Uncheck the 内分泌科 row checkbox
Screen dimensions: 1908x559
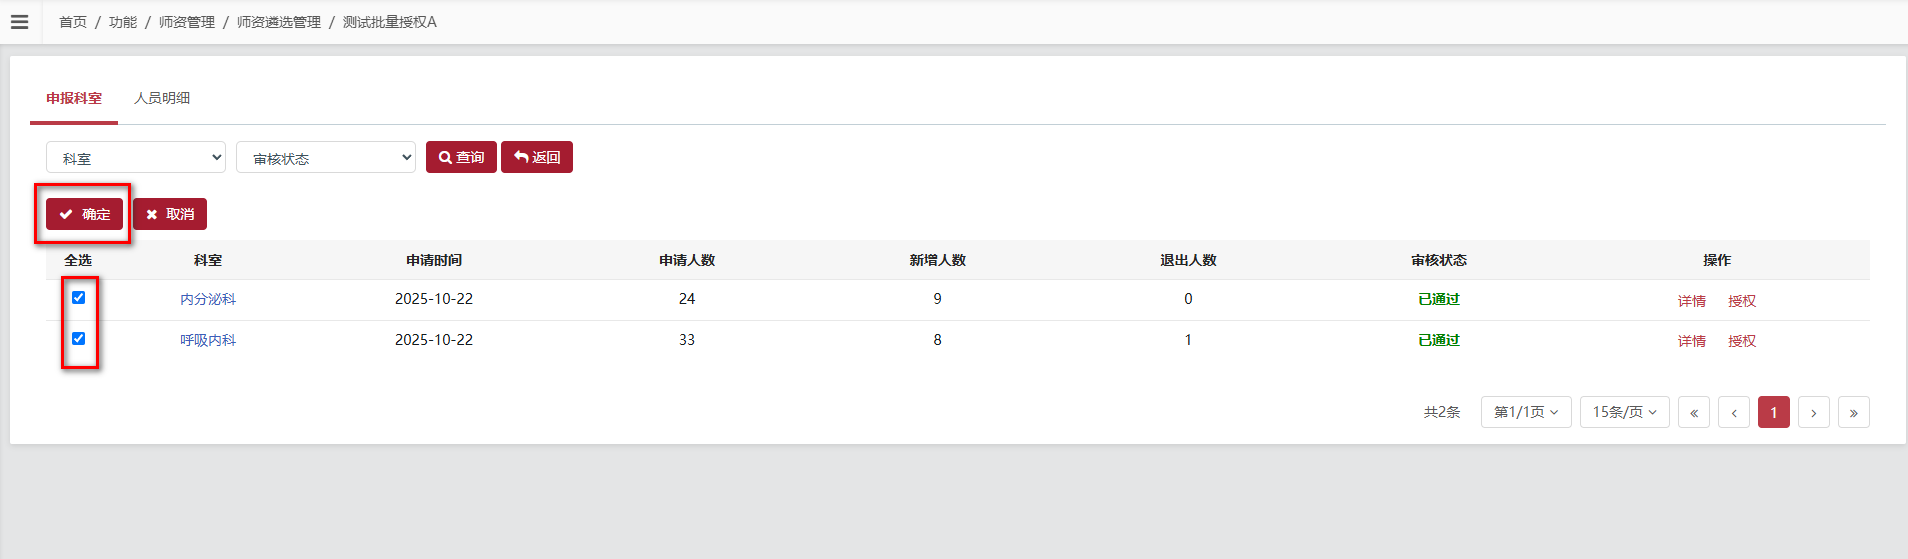tap(78, 298)
